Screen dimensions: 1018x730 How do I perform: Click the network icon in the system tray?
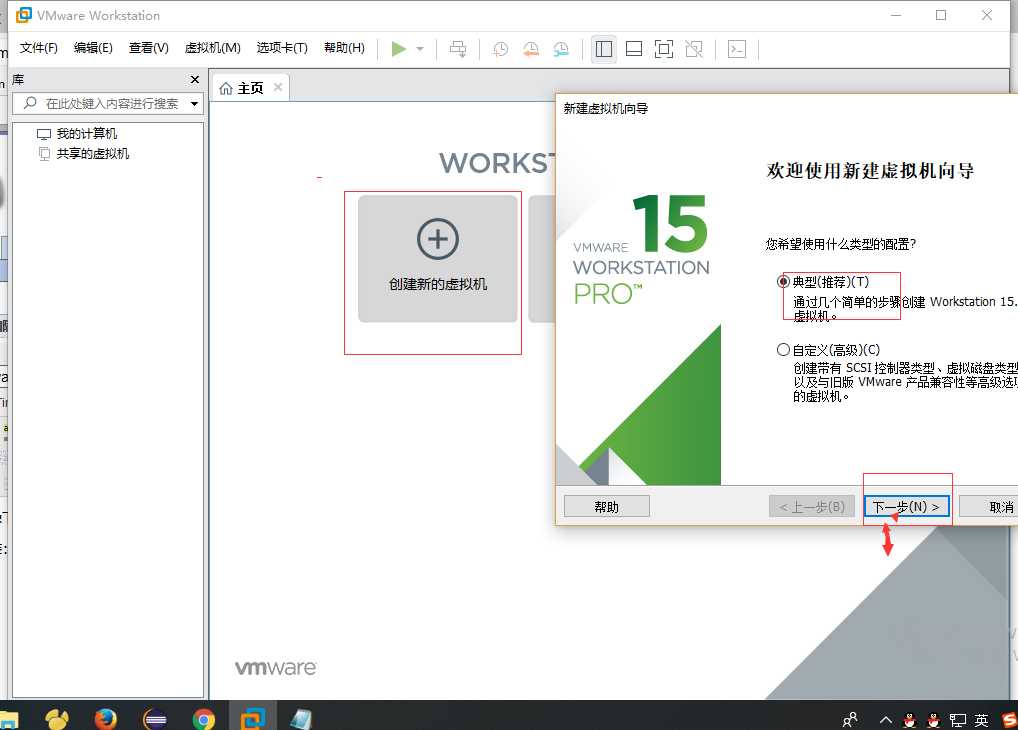click(958, 720)
